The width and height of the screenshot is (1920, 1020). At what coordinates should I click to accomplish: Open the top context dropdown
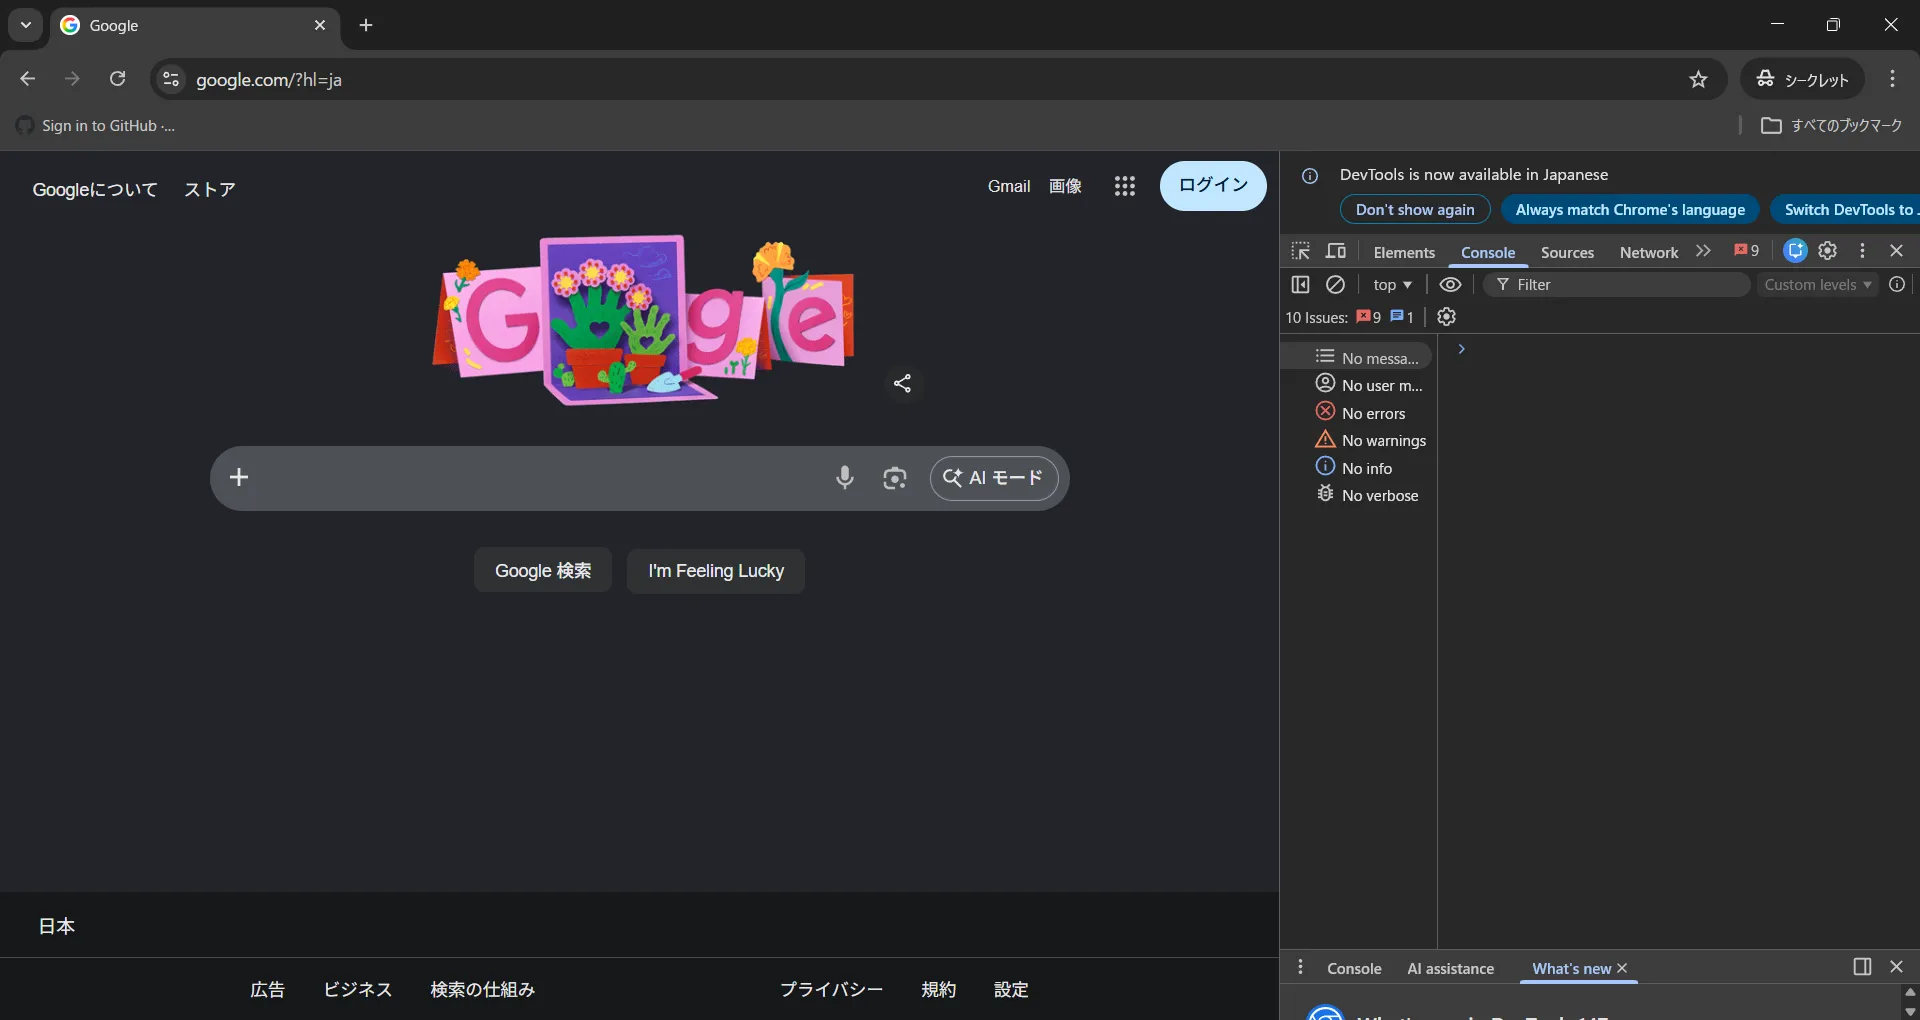[1392, 285]
